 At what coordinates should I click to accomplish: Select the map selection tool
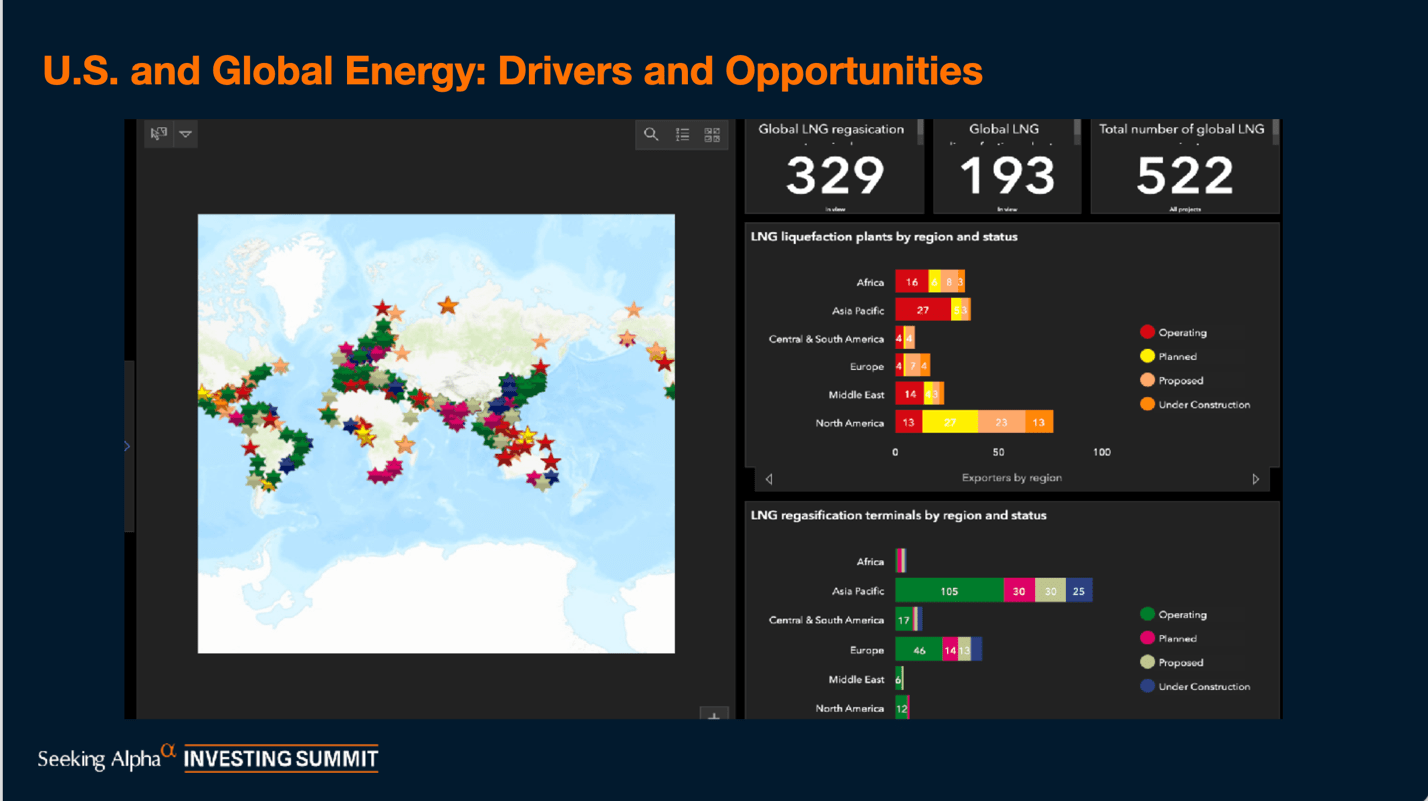pyautogui.click(x=158, y=133)
